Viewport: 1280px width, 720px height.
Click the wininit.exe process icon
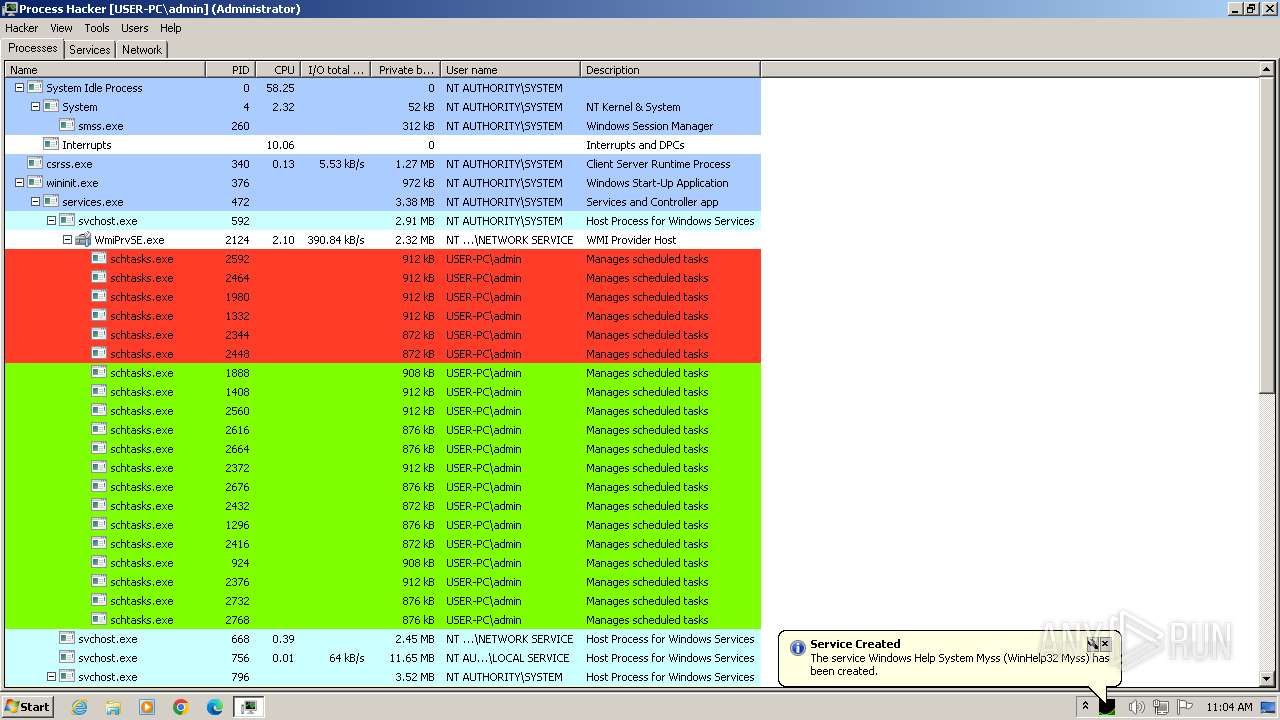point(35,183)
